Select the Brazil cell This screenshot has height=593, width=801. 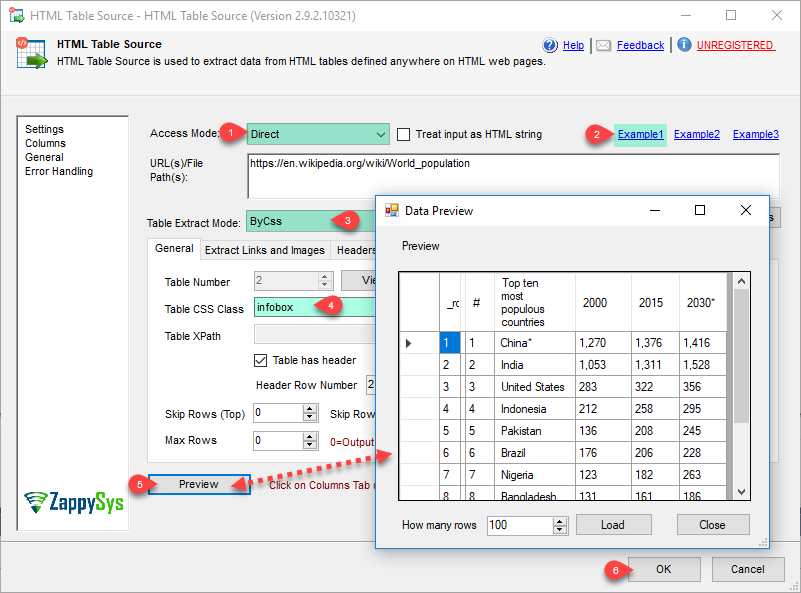click(x=535, y=453)
